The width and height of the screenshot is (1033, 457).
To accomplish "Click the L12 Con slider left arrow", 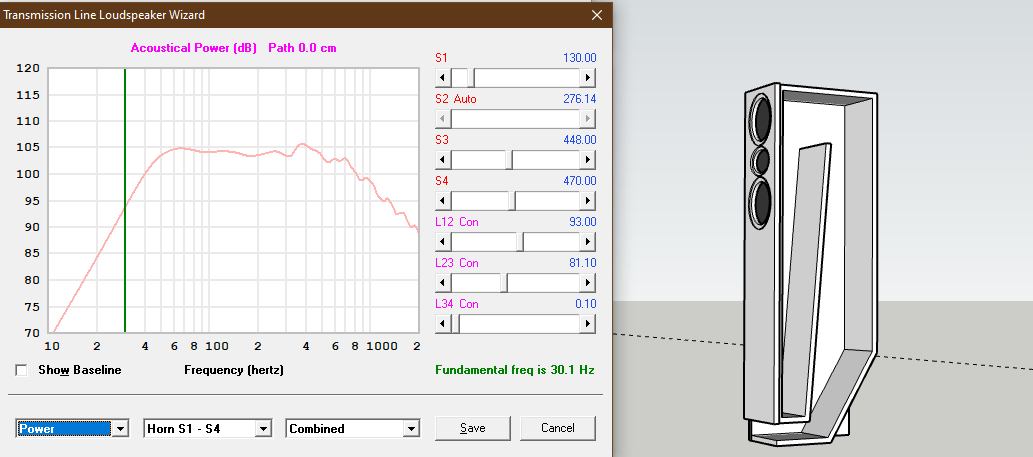I will click(443, 242).
